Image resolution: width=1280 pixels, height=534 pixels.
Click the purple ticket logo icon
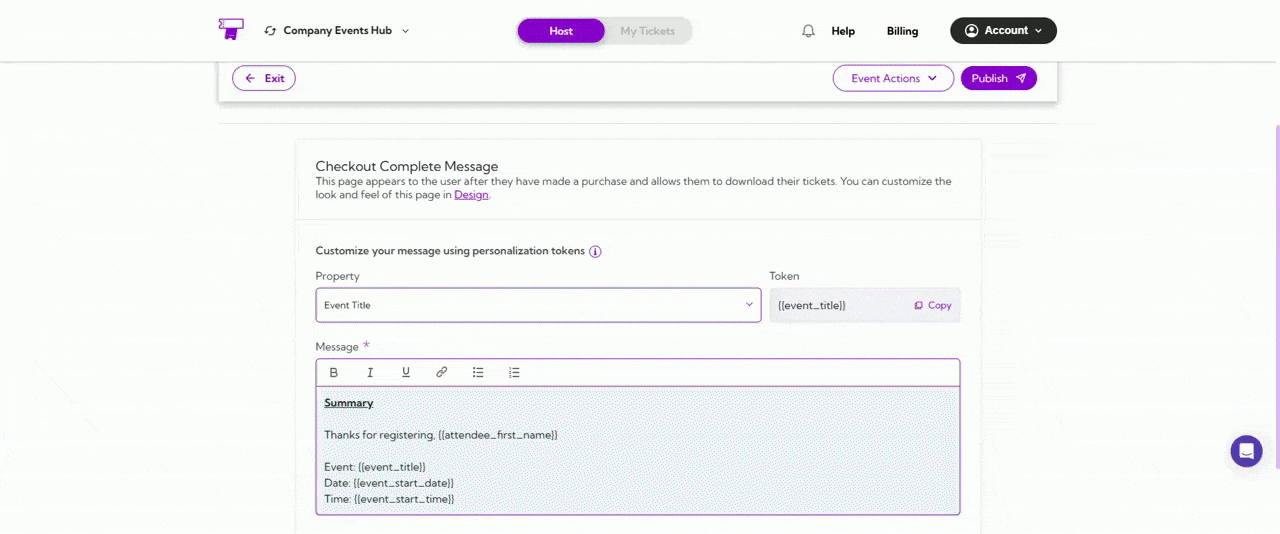click(231, 30)
